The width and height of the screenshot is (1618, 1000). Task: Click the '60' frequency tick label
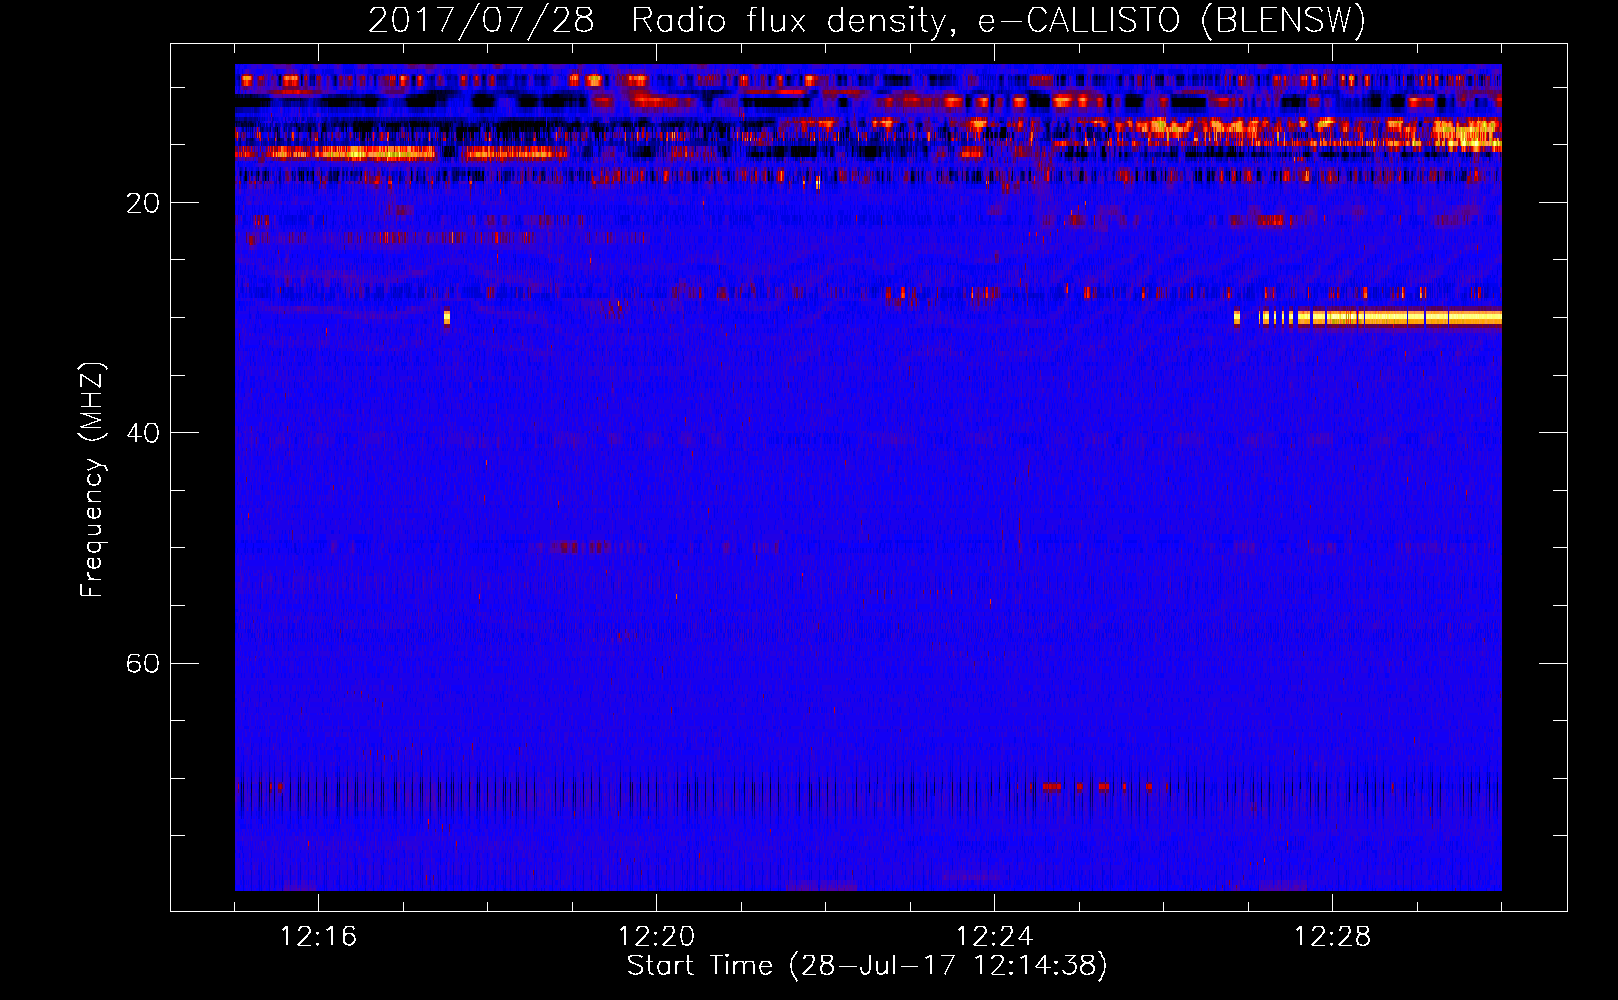[x=143, y=663]
